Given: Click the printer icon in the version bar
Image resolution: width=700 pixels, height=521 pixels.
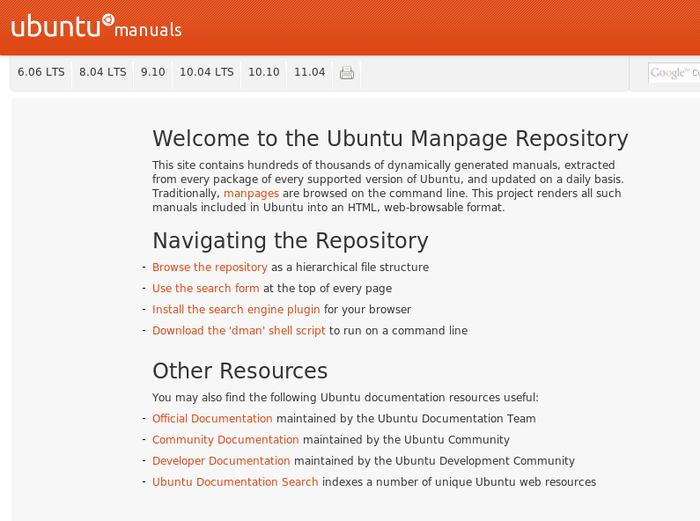Looking at the screenshot, I should click(x=346, y=72).
